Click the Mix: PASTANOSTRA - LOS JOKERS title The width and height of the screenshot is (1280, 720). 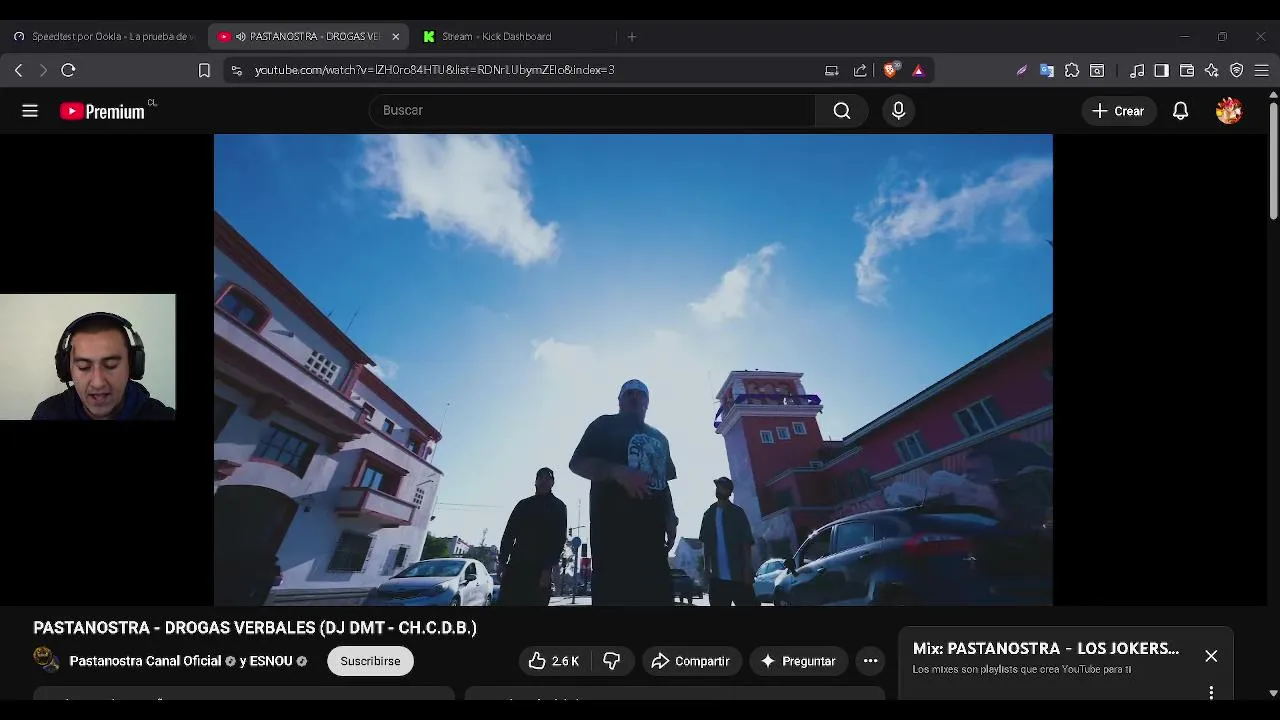(x=1046, y=648)
